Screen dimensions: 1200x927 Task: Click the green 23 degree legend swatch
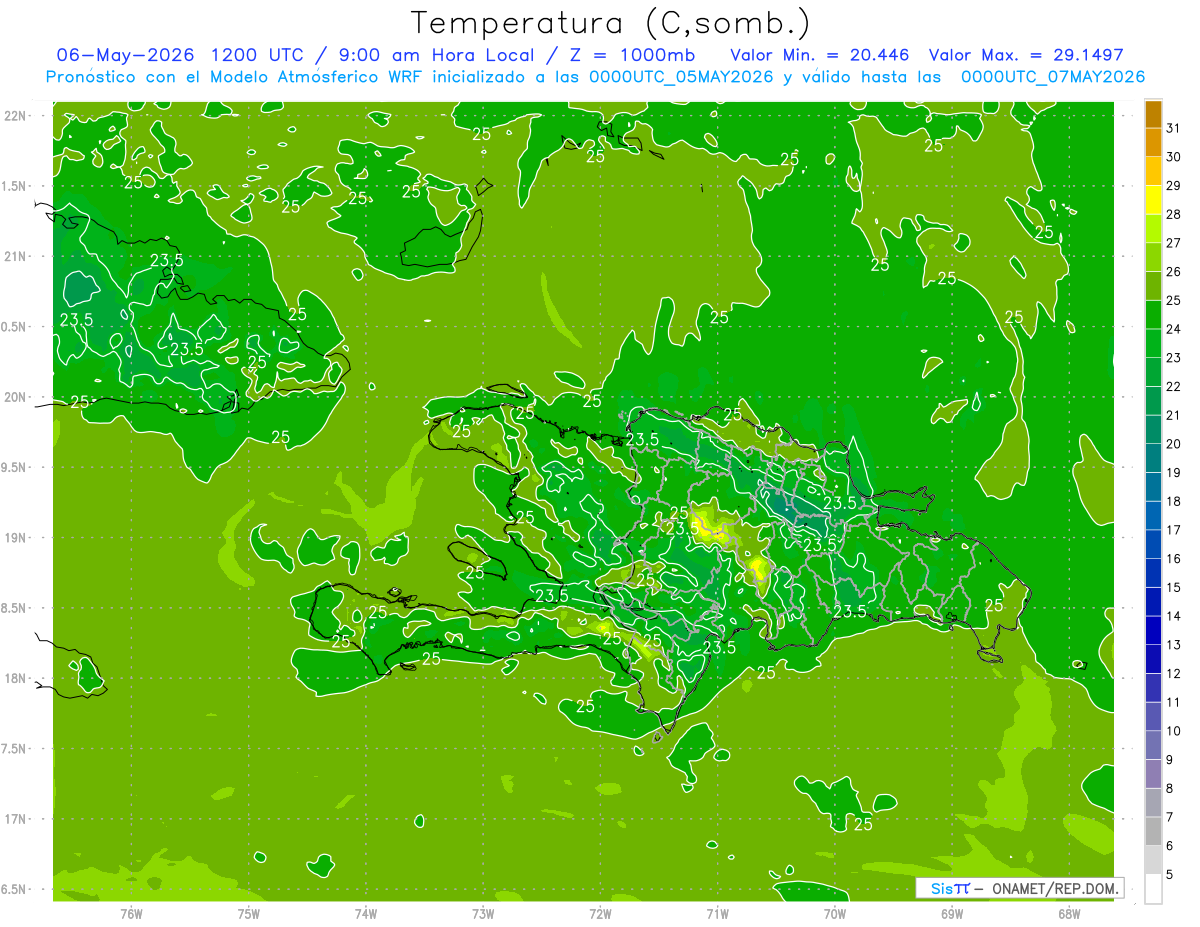pyautogui.click(x=1153, y=344)
